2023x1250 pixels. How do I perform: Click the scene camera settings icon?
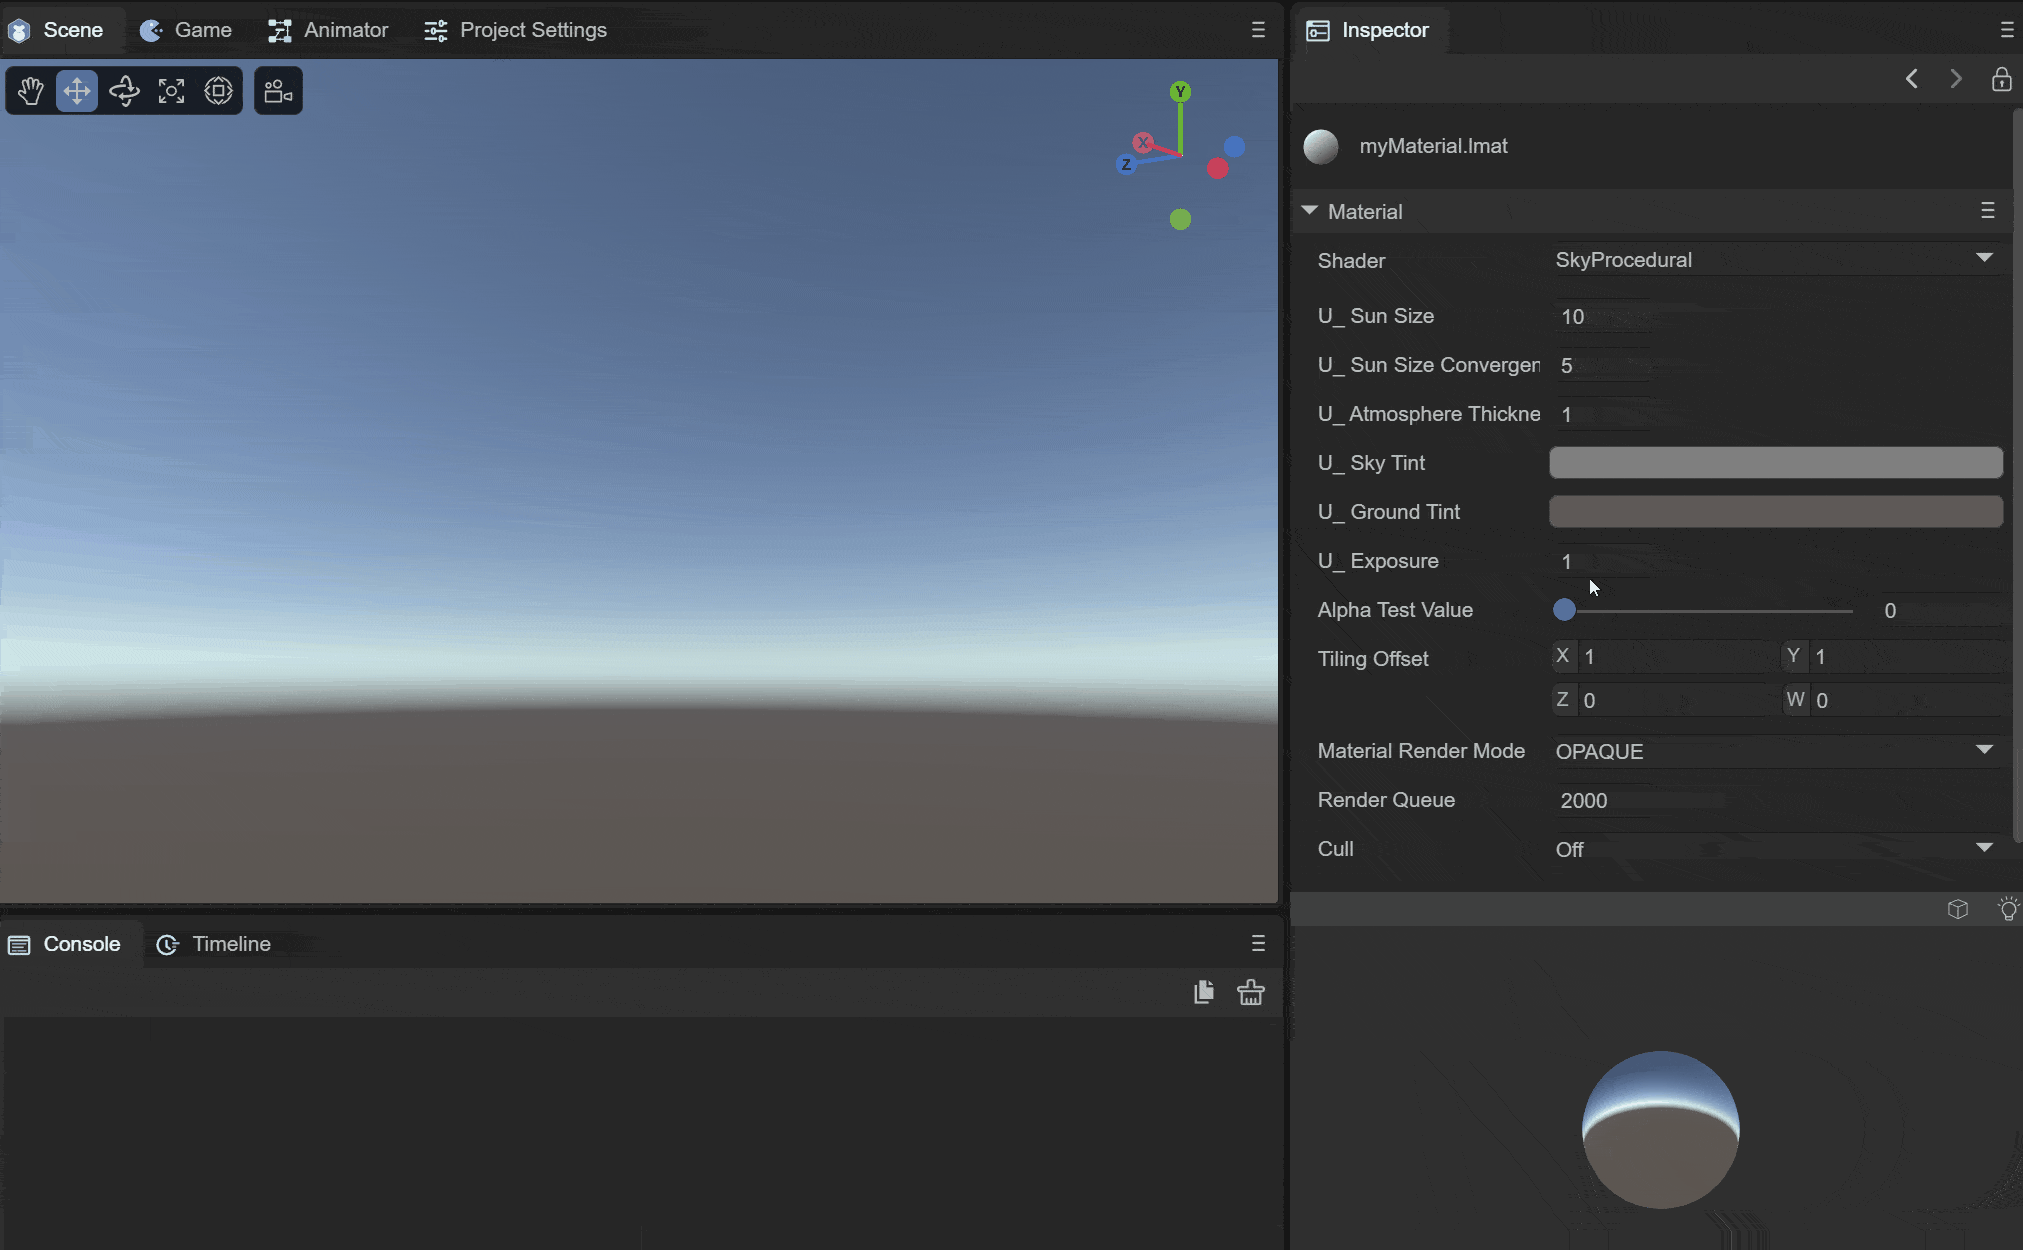[278, 91]
